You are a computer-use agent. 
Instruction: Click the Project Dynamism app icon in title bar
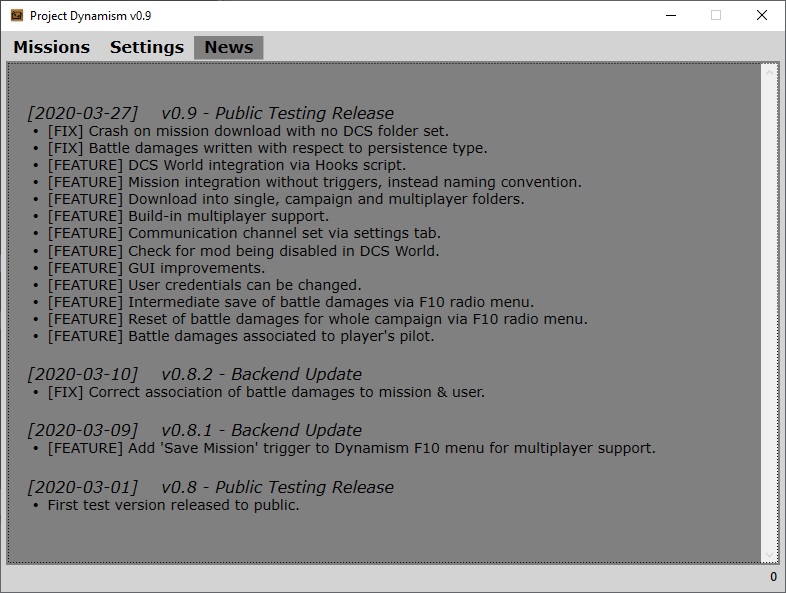16,15
